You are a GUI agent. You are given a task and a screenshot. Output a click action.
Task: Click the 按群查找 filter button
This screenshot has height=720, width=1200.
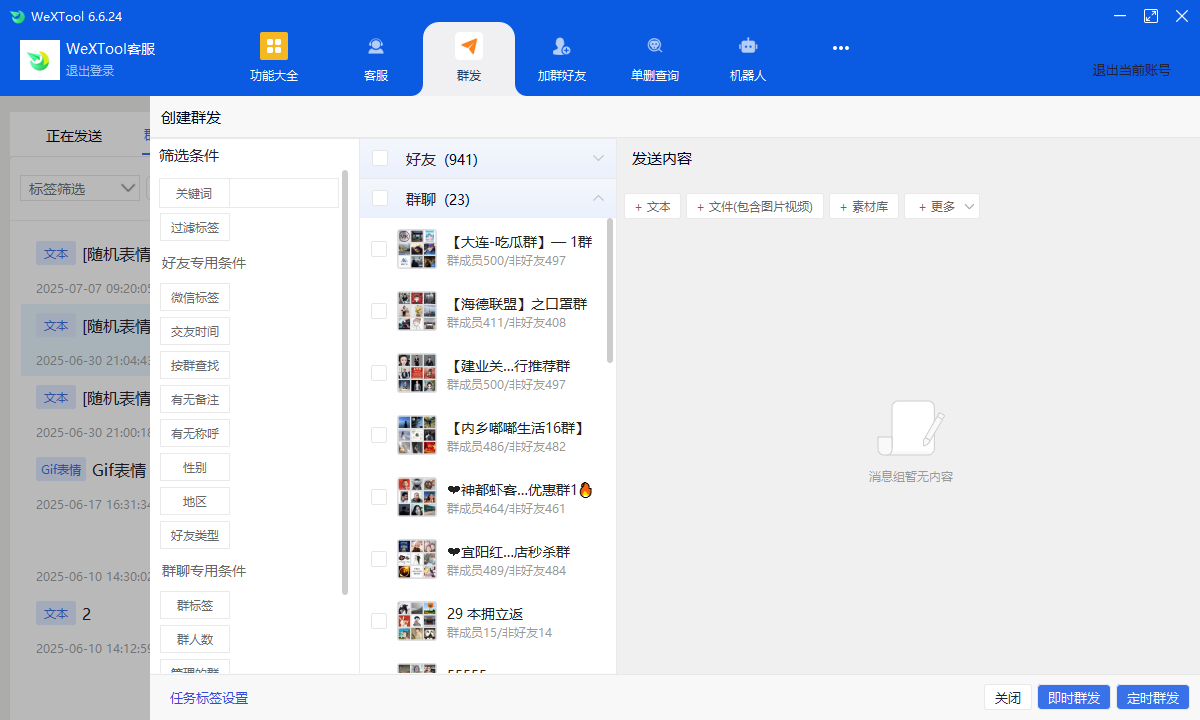(195, 365)
